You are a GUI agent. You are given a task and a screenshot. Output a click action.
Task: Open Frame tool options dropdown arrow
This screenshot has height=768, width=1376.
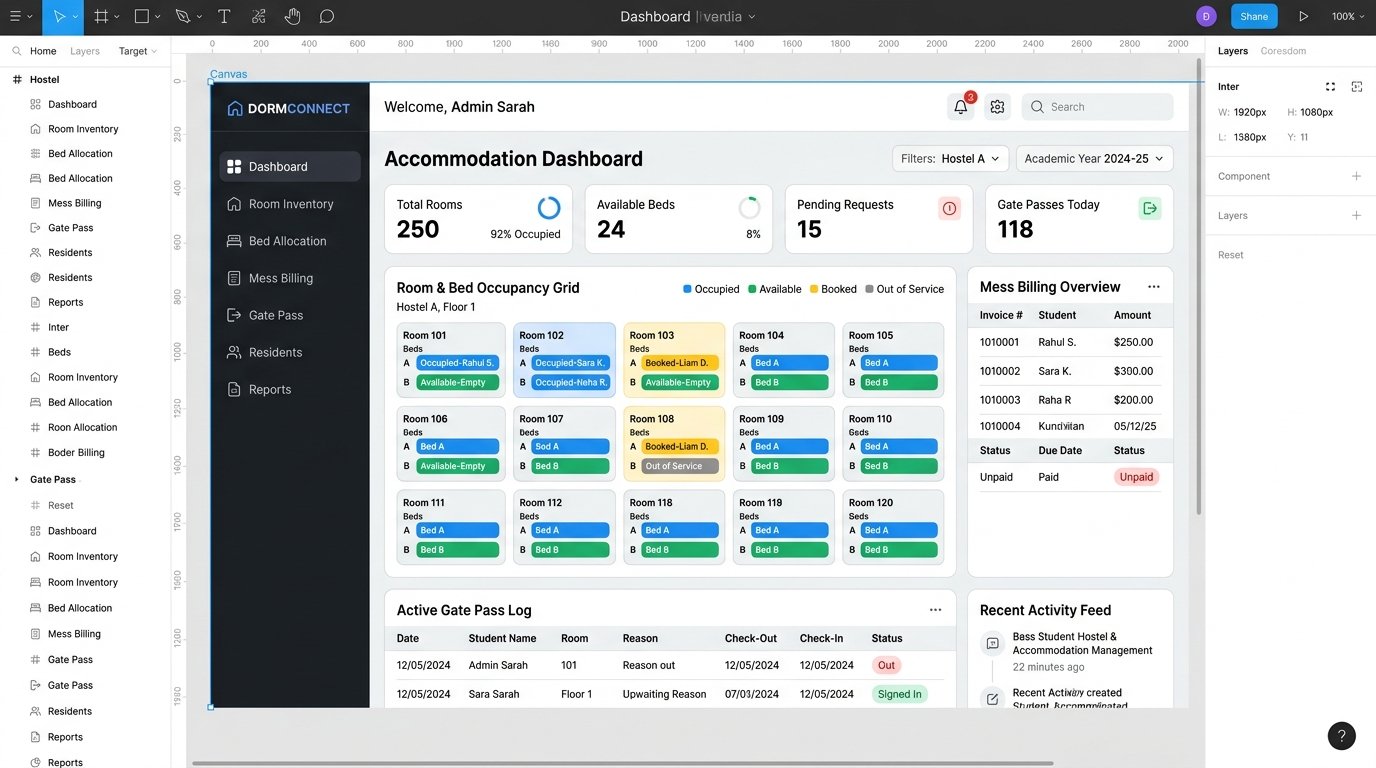[117, 17]
